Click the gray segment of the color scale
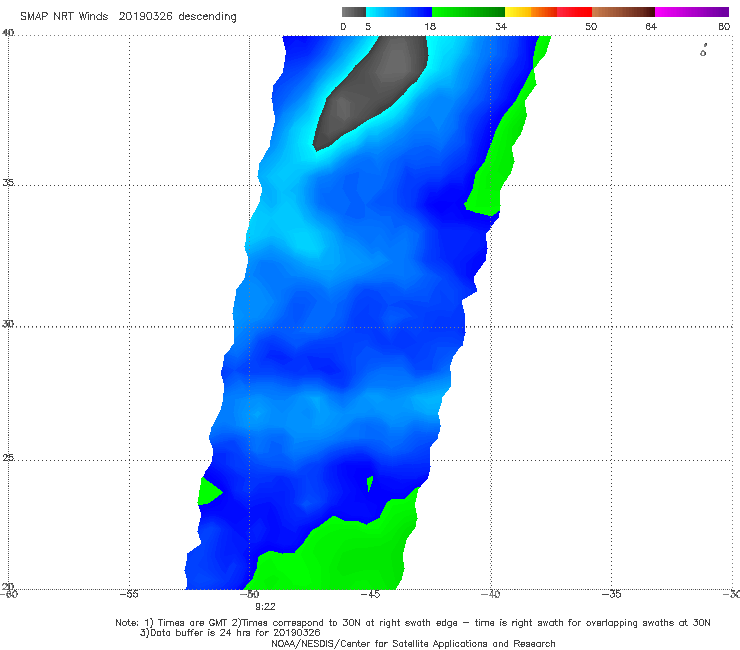The width and height of the screenshot is (740, 650). pos(353,12)
